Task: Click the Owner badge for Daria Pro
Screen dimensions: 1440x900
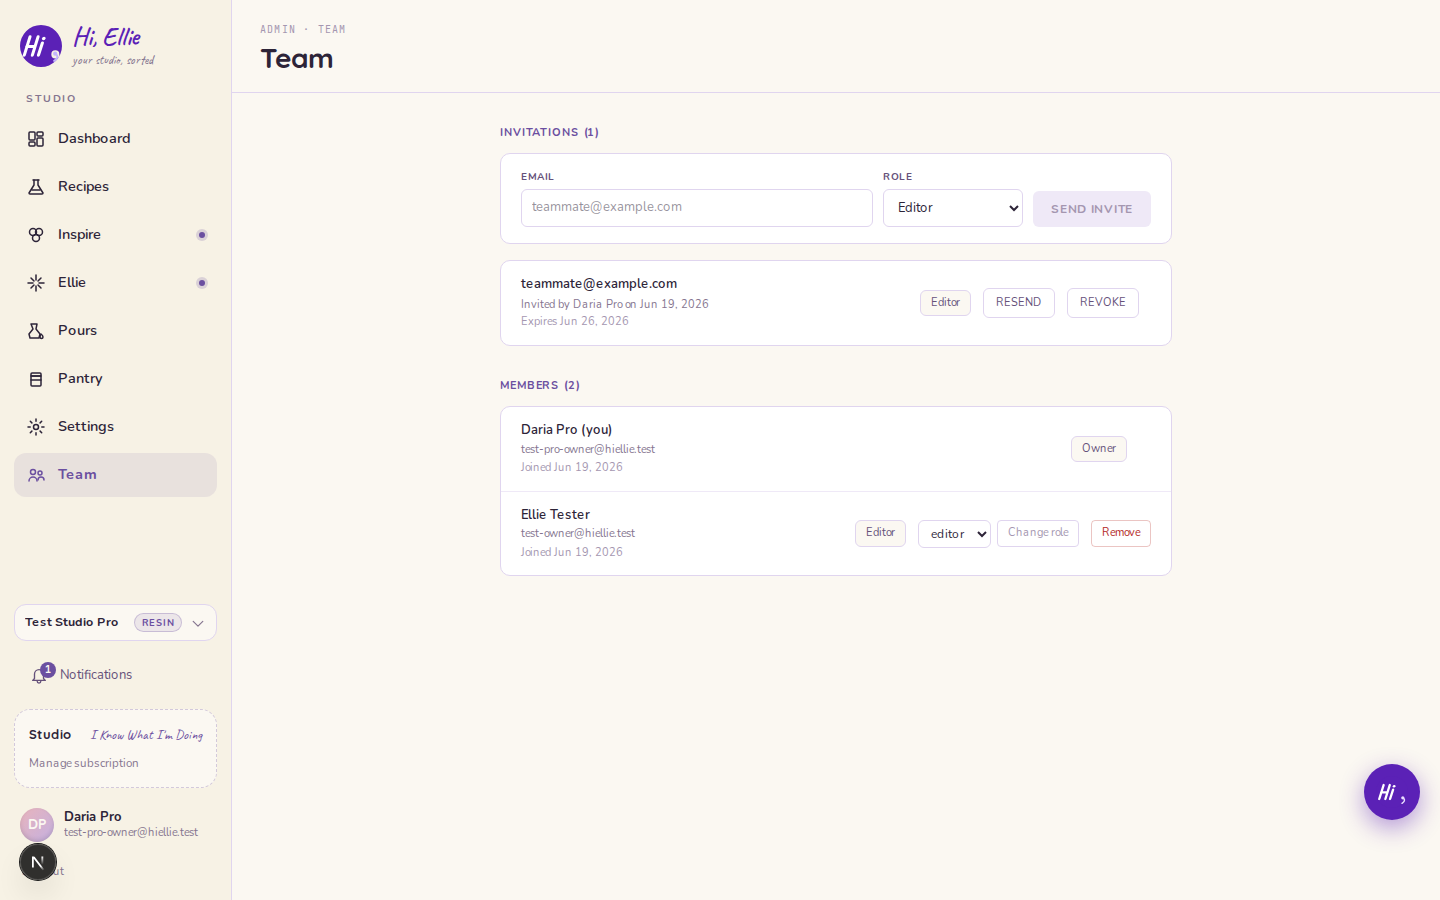Action: pyautogui.click(x=1099, y=449)
